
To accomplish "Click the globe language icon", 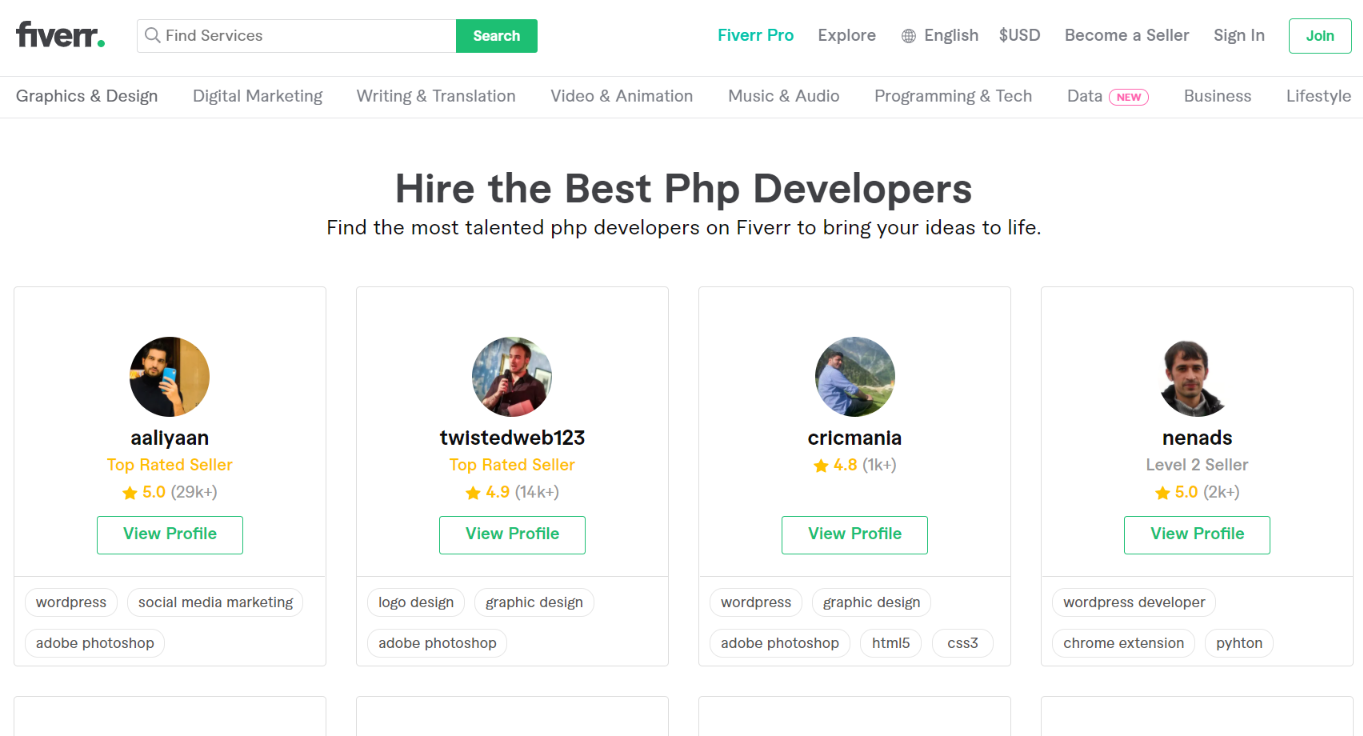I will click(908, 36).
